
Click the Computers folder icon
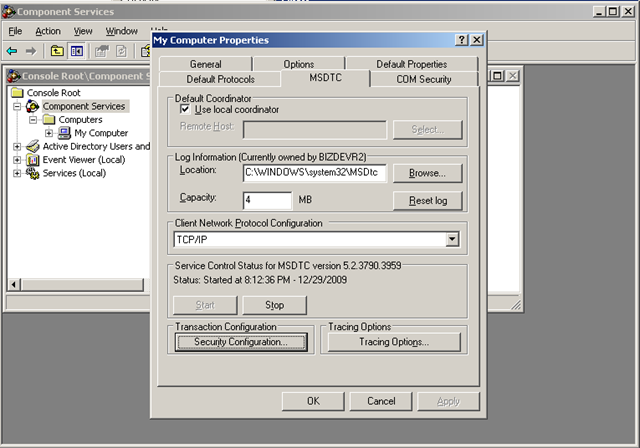49,120
